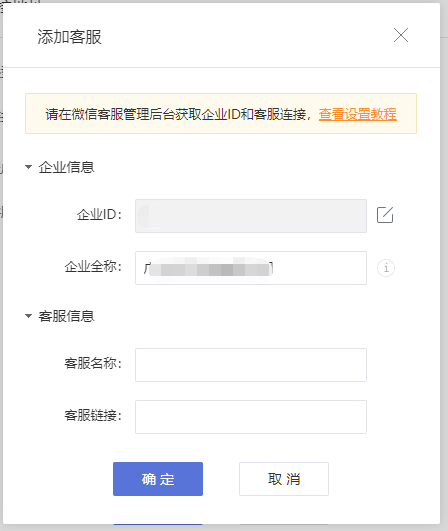Click the 客服链接: field label
The height and width of the screenshot is (531, 448).
tap(93, 415)
